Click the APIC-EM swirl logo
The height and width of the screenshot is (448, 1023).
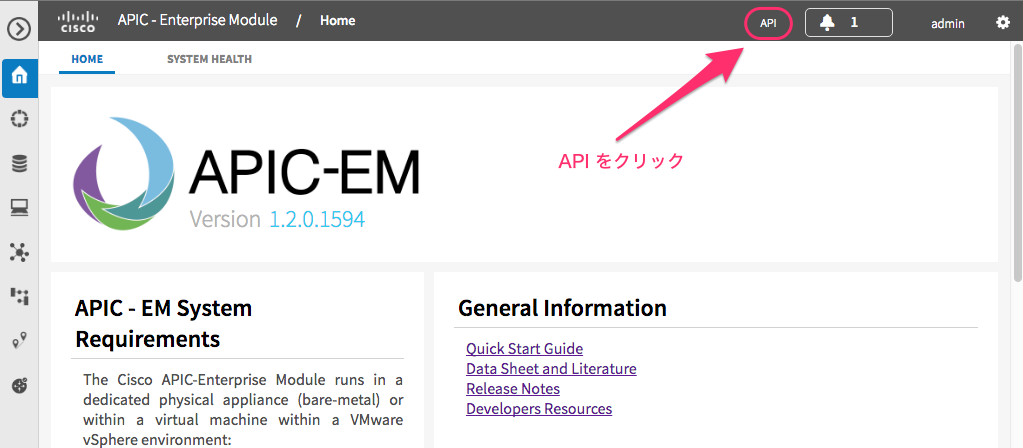tap(124, 174)
